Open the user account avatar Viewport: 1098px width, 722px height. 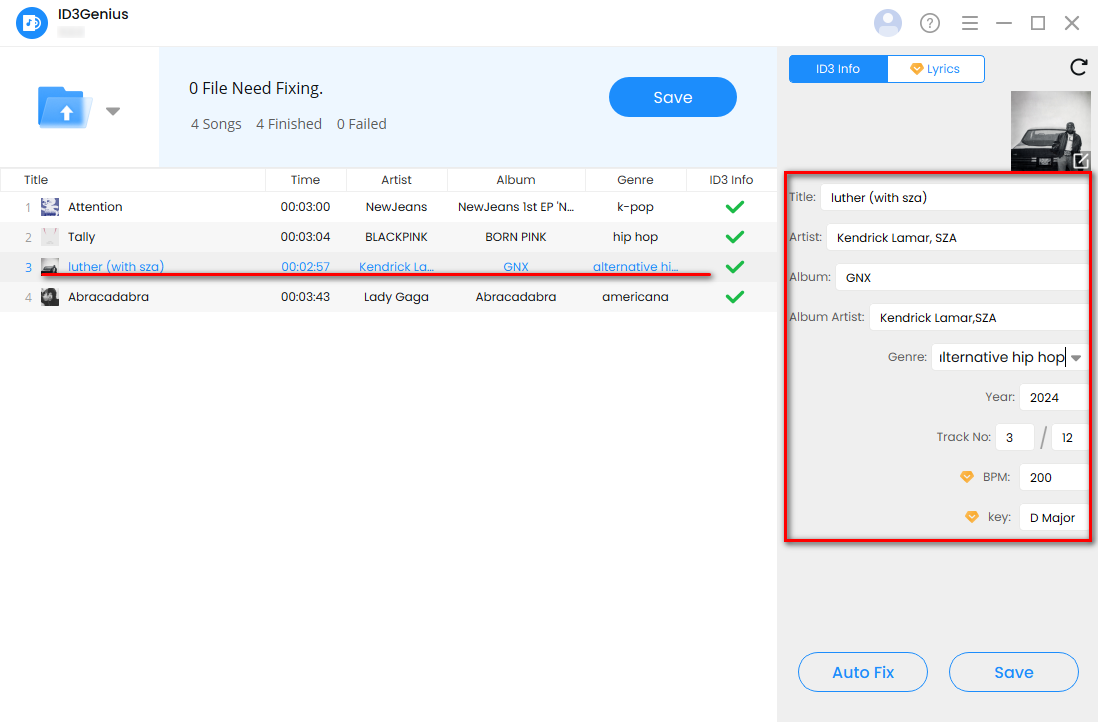[x=888, y=23]
